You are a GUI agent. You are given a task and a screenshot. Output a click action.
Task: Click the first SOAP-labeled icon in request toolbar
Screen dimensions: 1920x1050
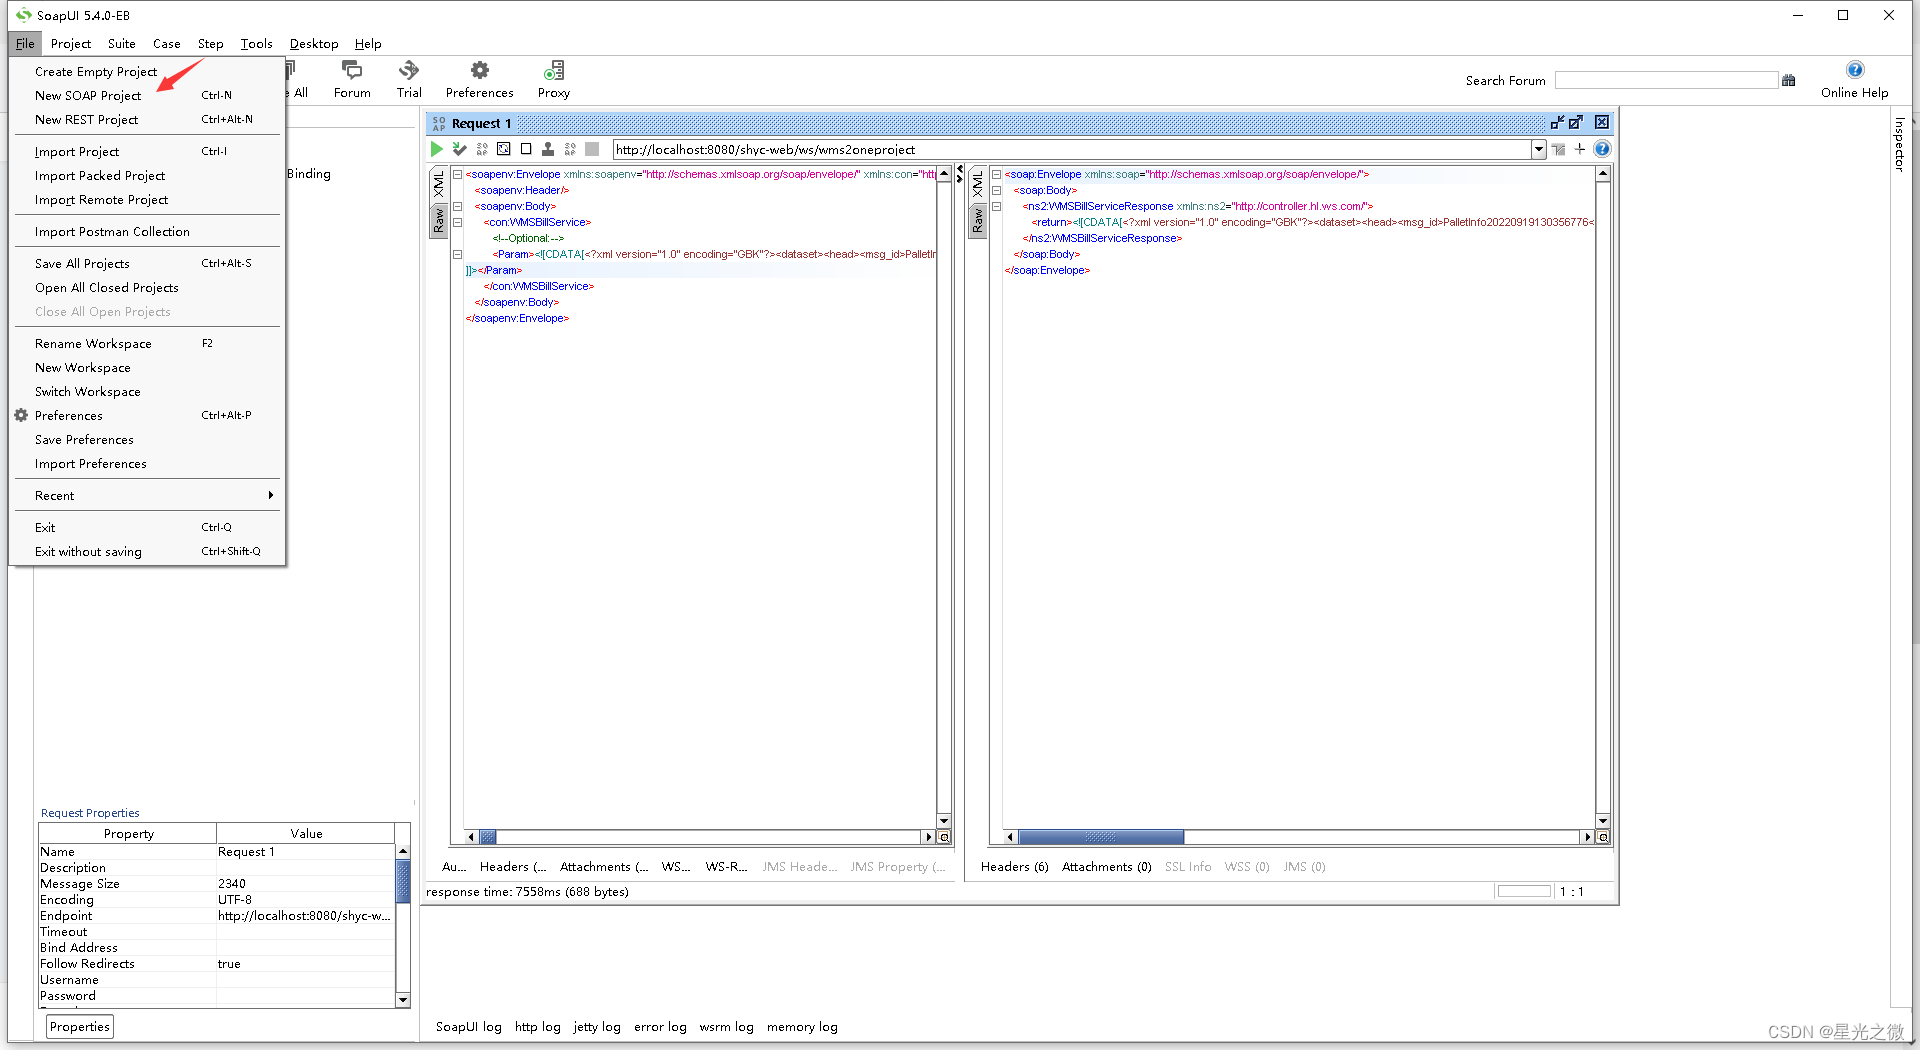coord(482,149)
